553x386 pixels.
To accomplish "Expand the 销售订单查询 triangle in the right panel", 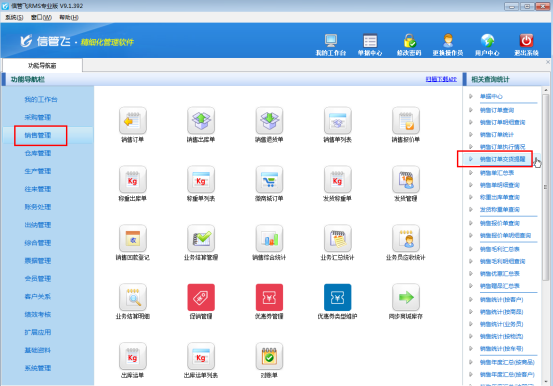I will [471, 110].
